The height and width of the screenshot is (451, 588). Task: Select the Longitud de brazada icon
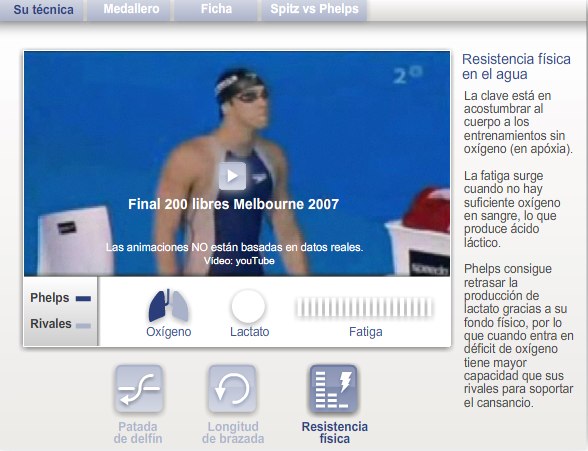[232, 389]
